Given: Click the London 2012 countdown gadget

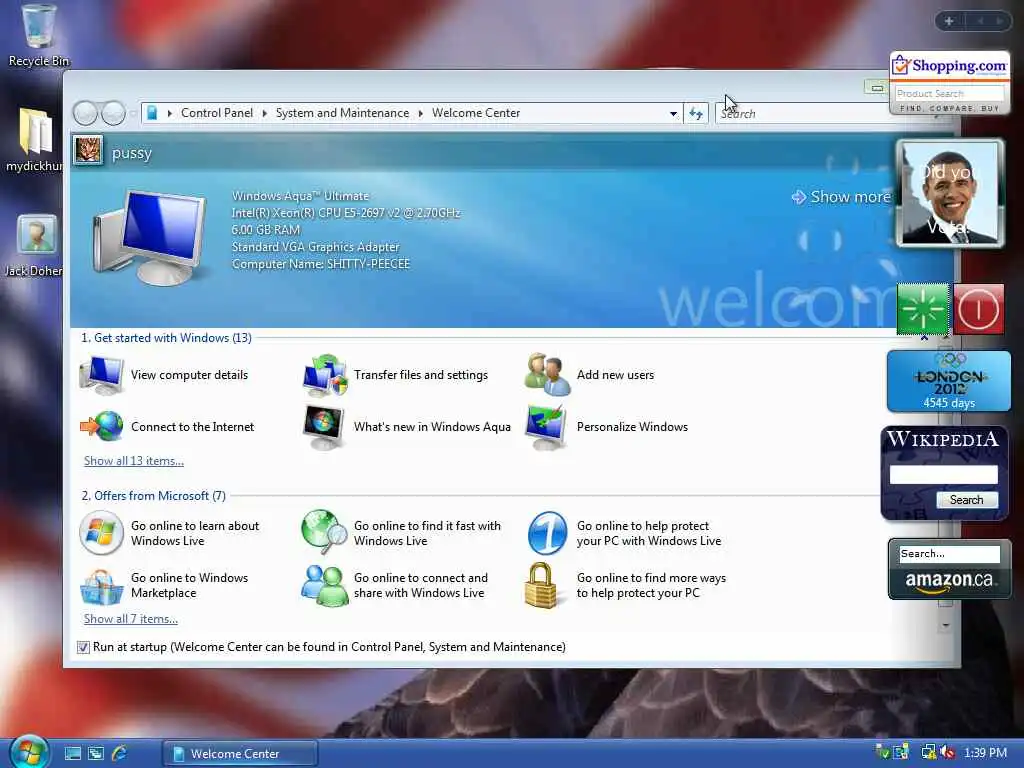Looking at the screenshot, I should [x=949, y=381].
